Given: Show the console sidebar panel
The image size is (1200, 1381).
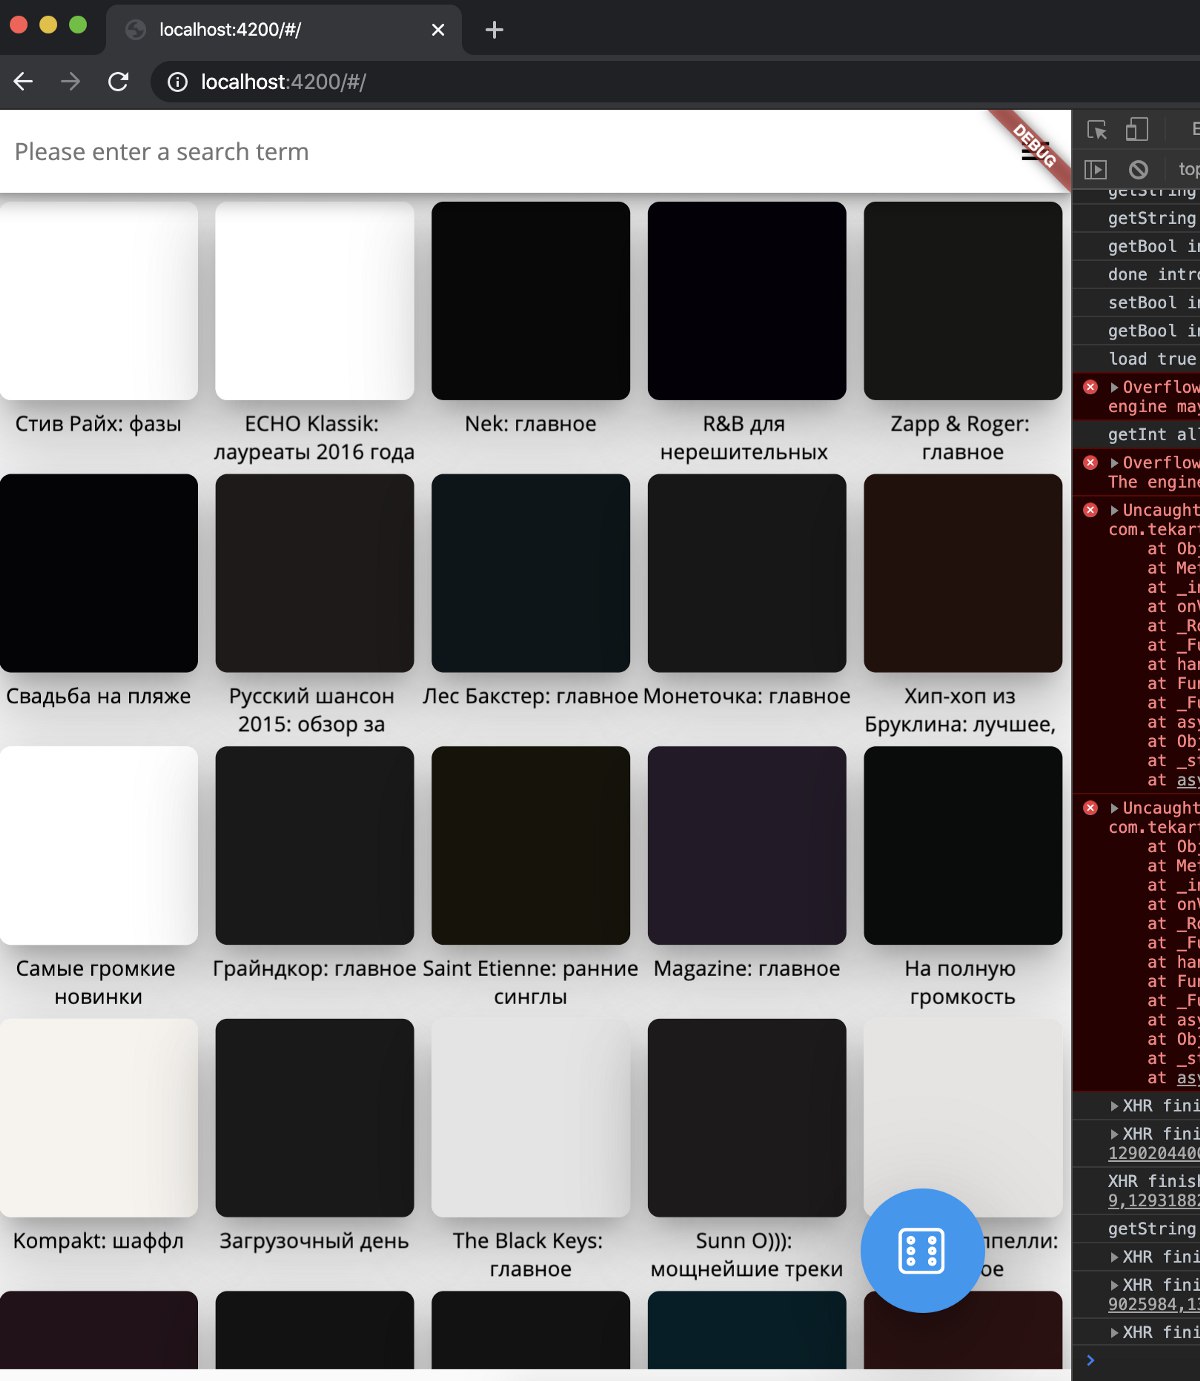Looking at the screenshot, I should tap(1096, 169).
